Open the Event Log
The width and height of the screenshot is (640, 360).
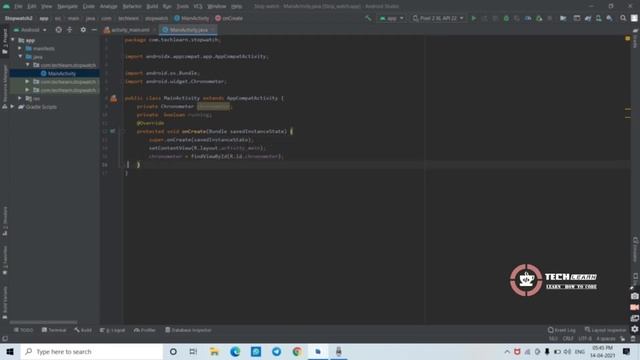(562, 330)
